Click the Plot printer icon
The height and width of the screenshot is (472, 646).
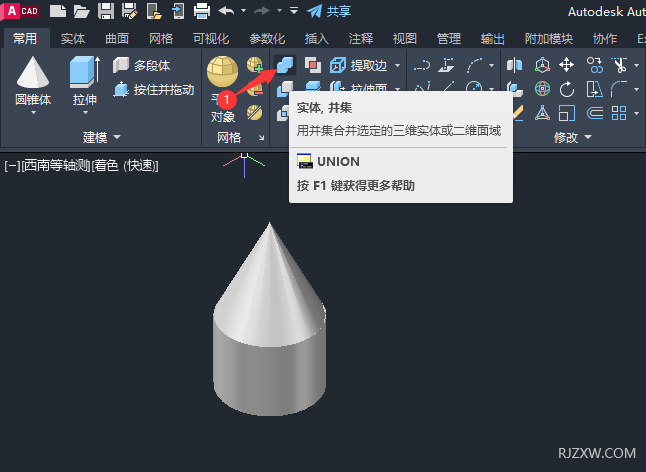(x=202, y=11)
